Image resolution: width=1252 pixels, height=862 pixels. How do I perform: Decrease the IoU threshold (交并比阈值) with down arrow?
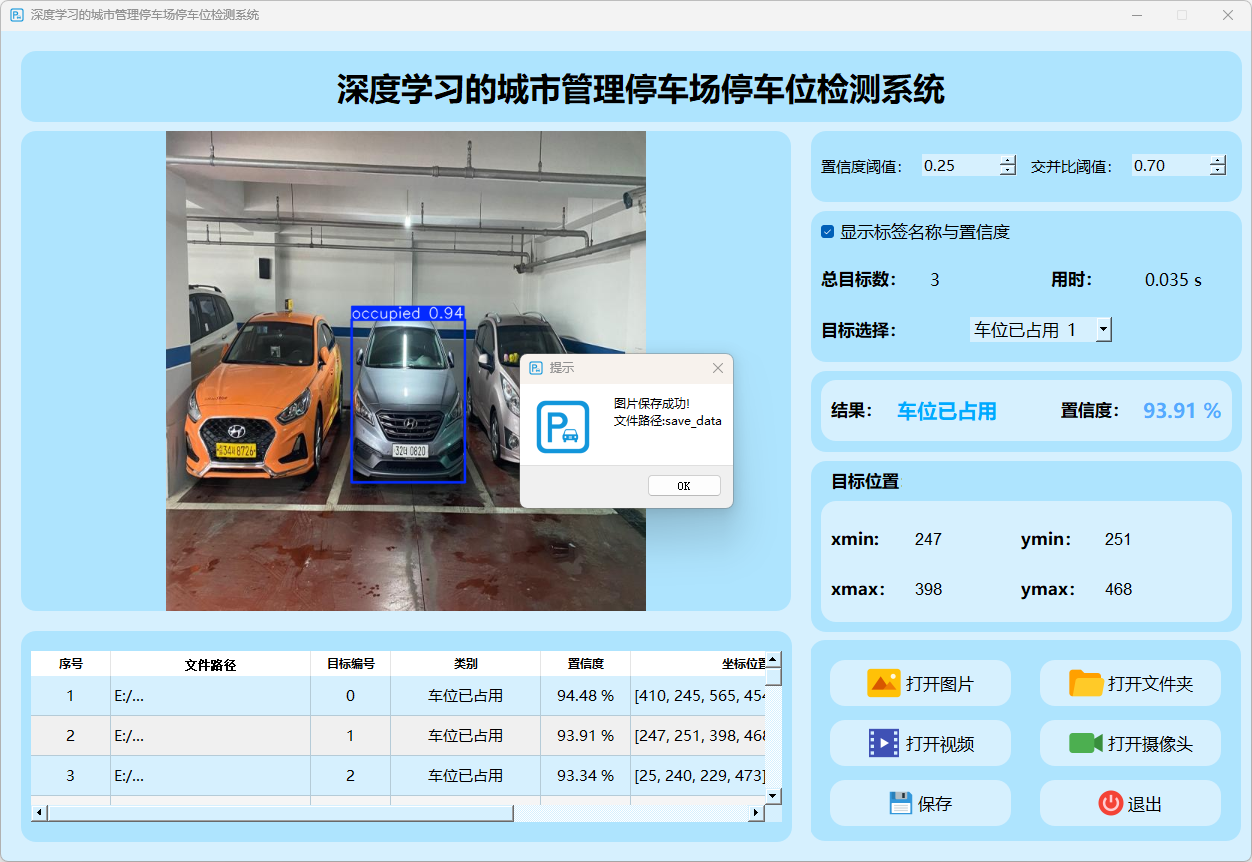tap(1217, 171)
